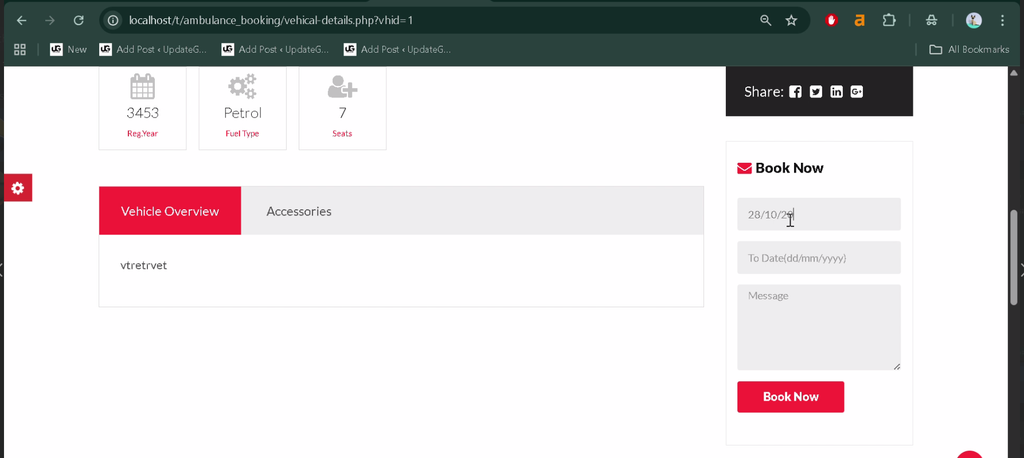Open the orange 'a' extension icon

859,20
